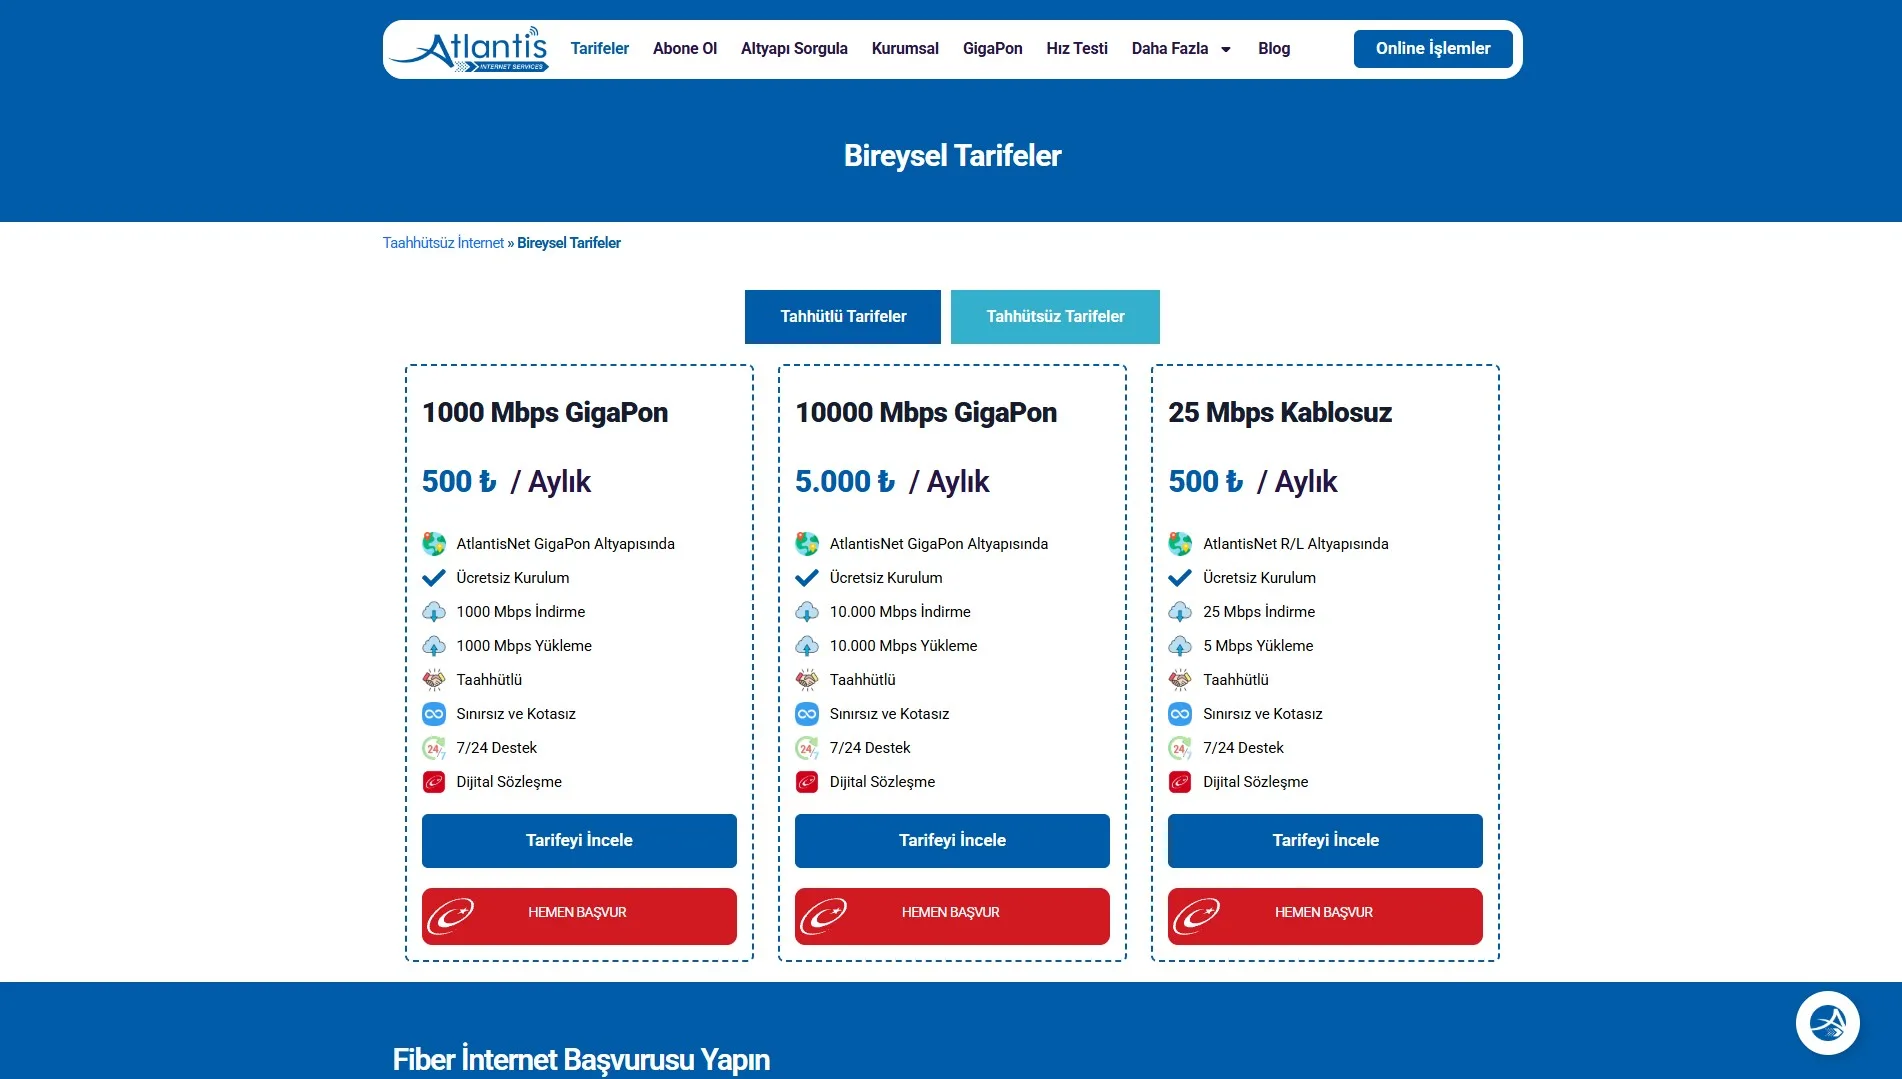Switch to the Tahhütsüz Tarifeler tab
This screenshot has height=1079, width=1902.
1055,317
